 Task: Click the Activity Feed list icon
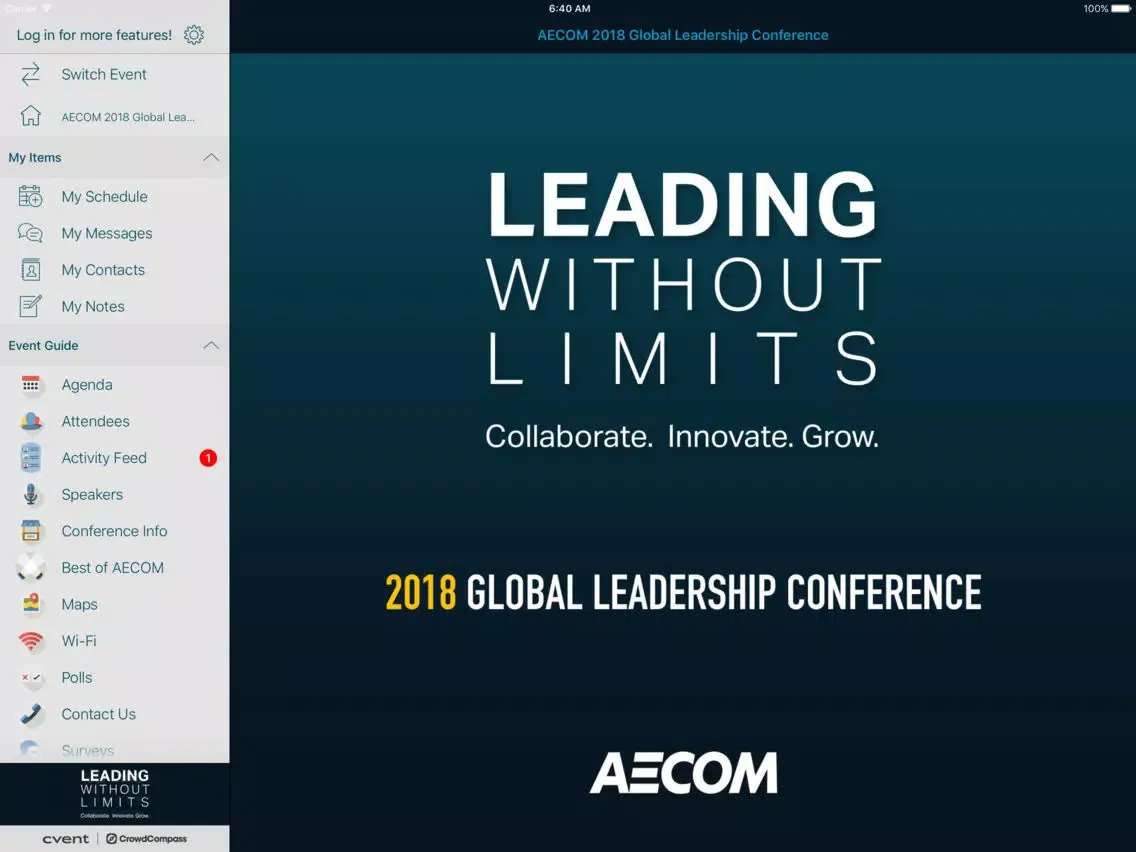tap(30, 458)
